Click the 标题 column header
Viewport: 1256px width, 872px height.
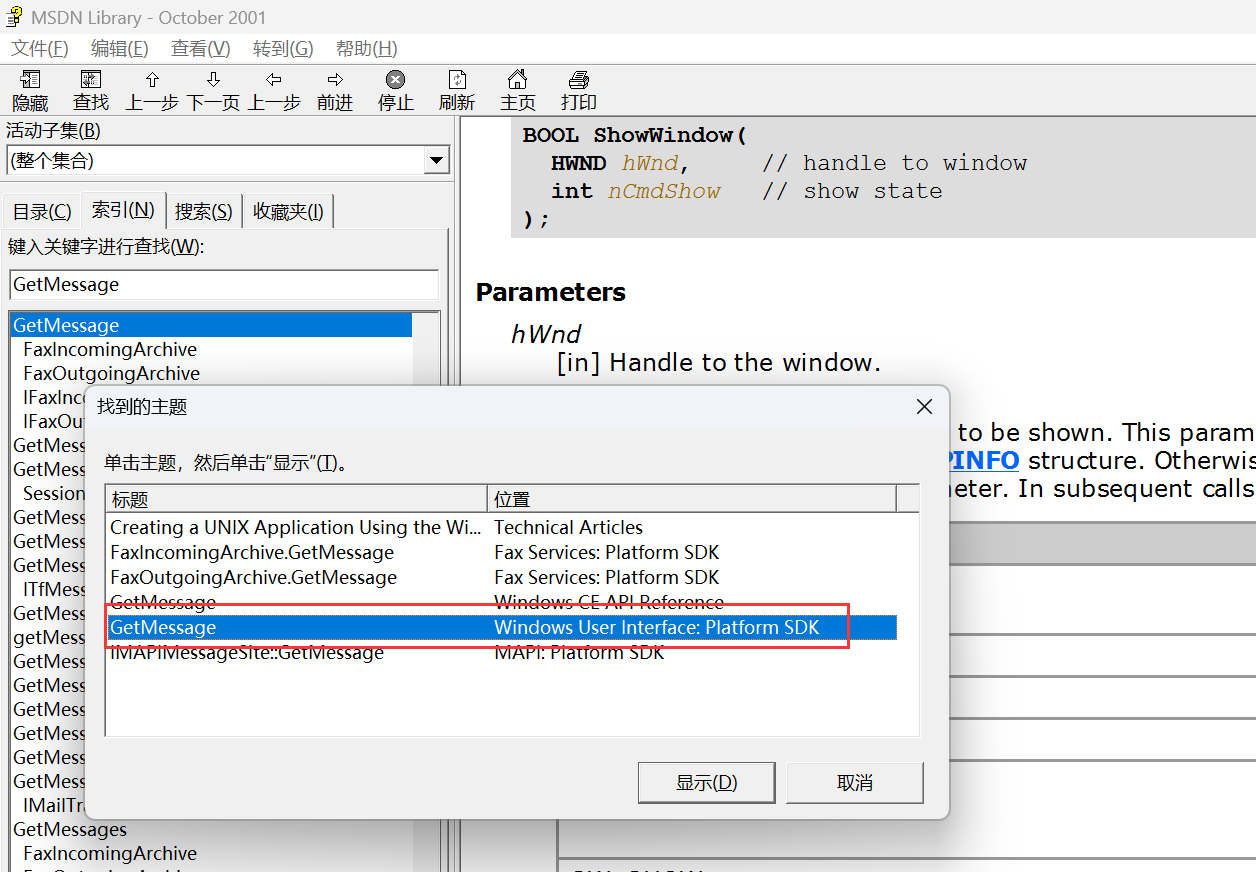[x=297, y=499]
